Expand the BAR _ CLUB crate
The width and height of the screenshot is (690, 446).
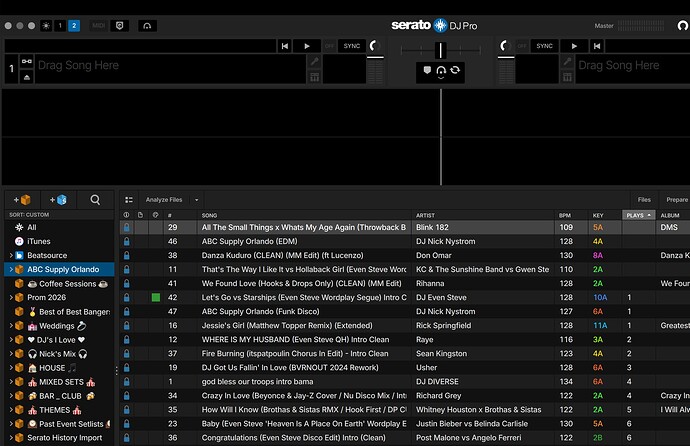point(11,396)
